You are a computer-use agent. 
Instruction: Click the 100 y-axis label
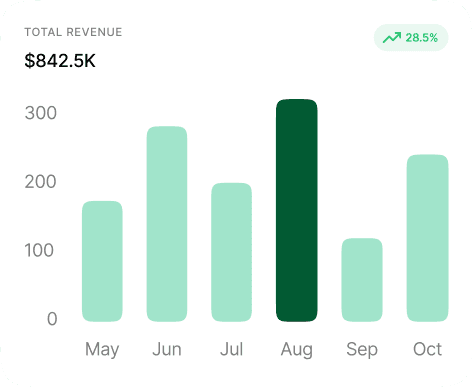tap(39, 250)
